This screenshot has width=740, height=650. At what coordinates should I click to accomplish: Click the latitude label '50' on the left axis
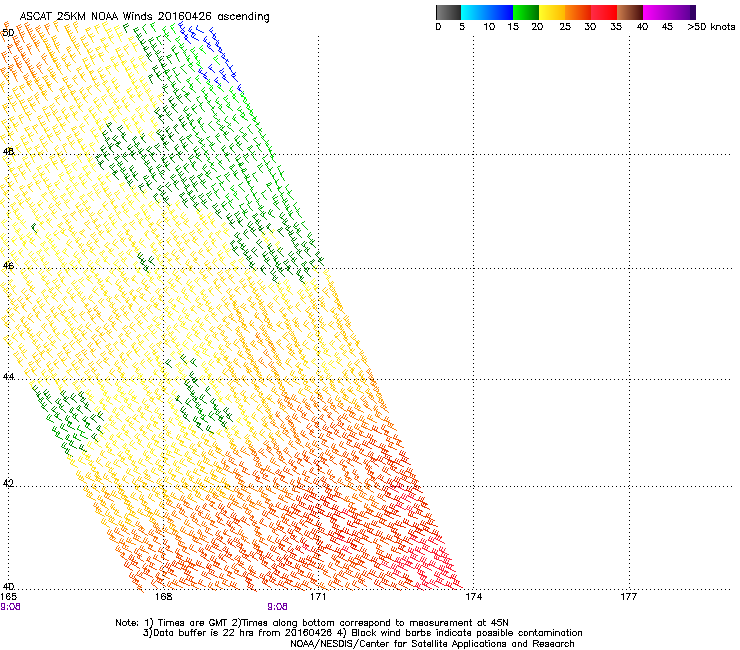[8, 33]
